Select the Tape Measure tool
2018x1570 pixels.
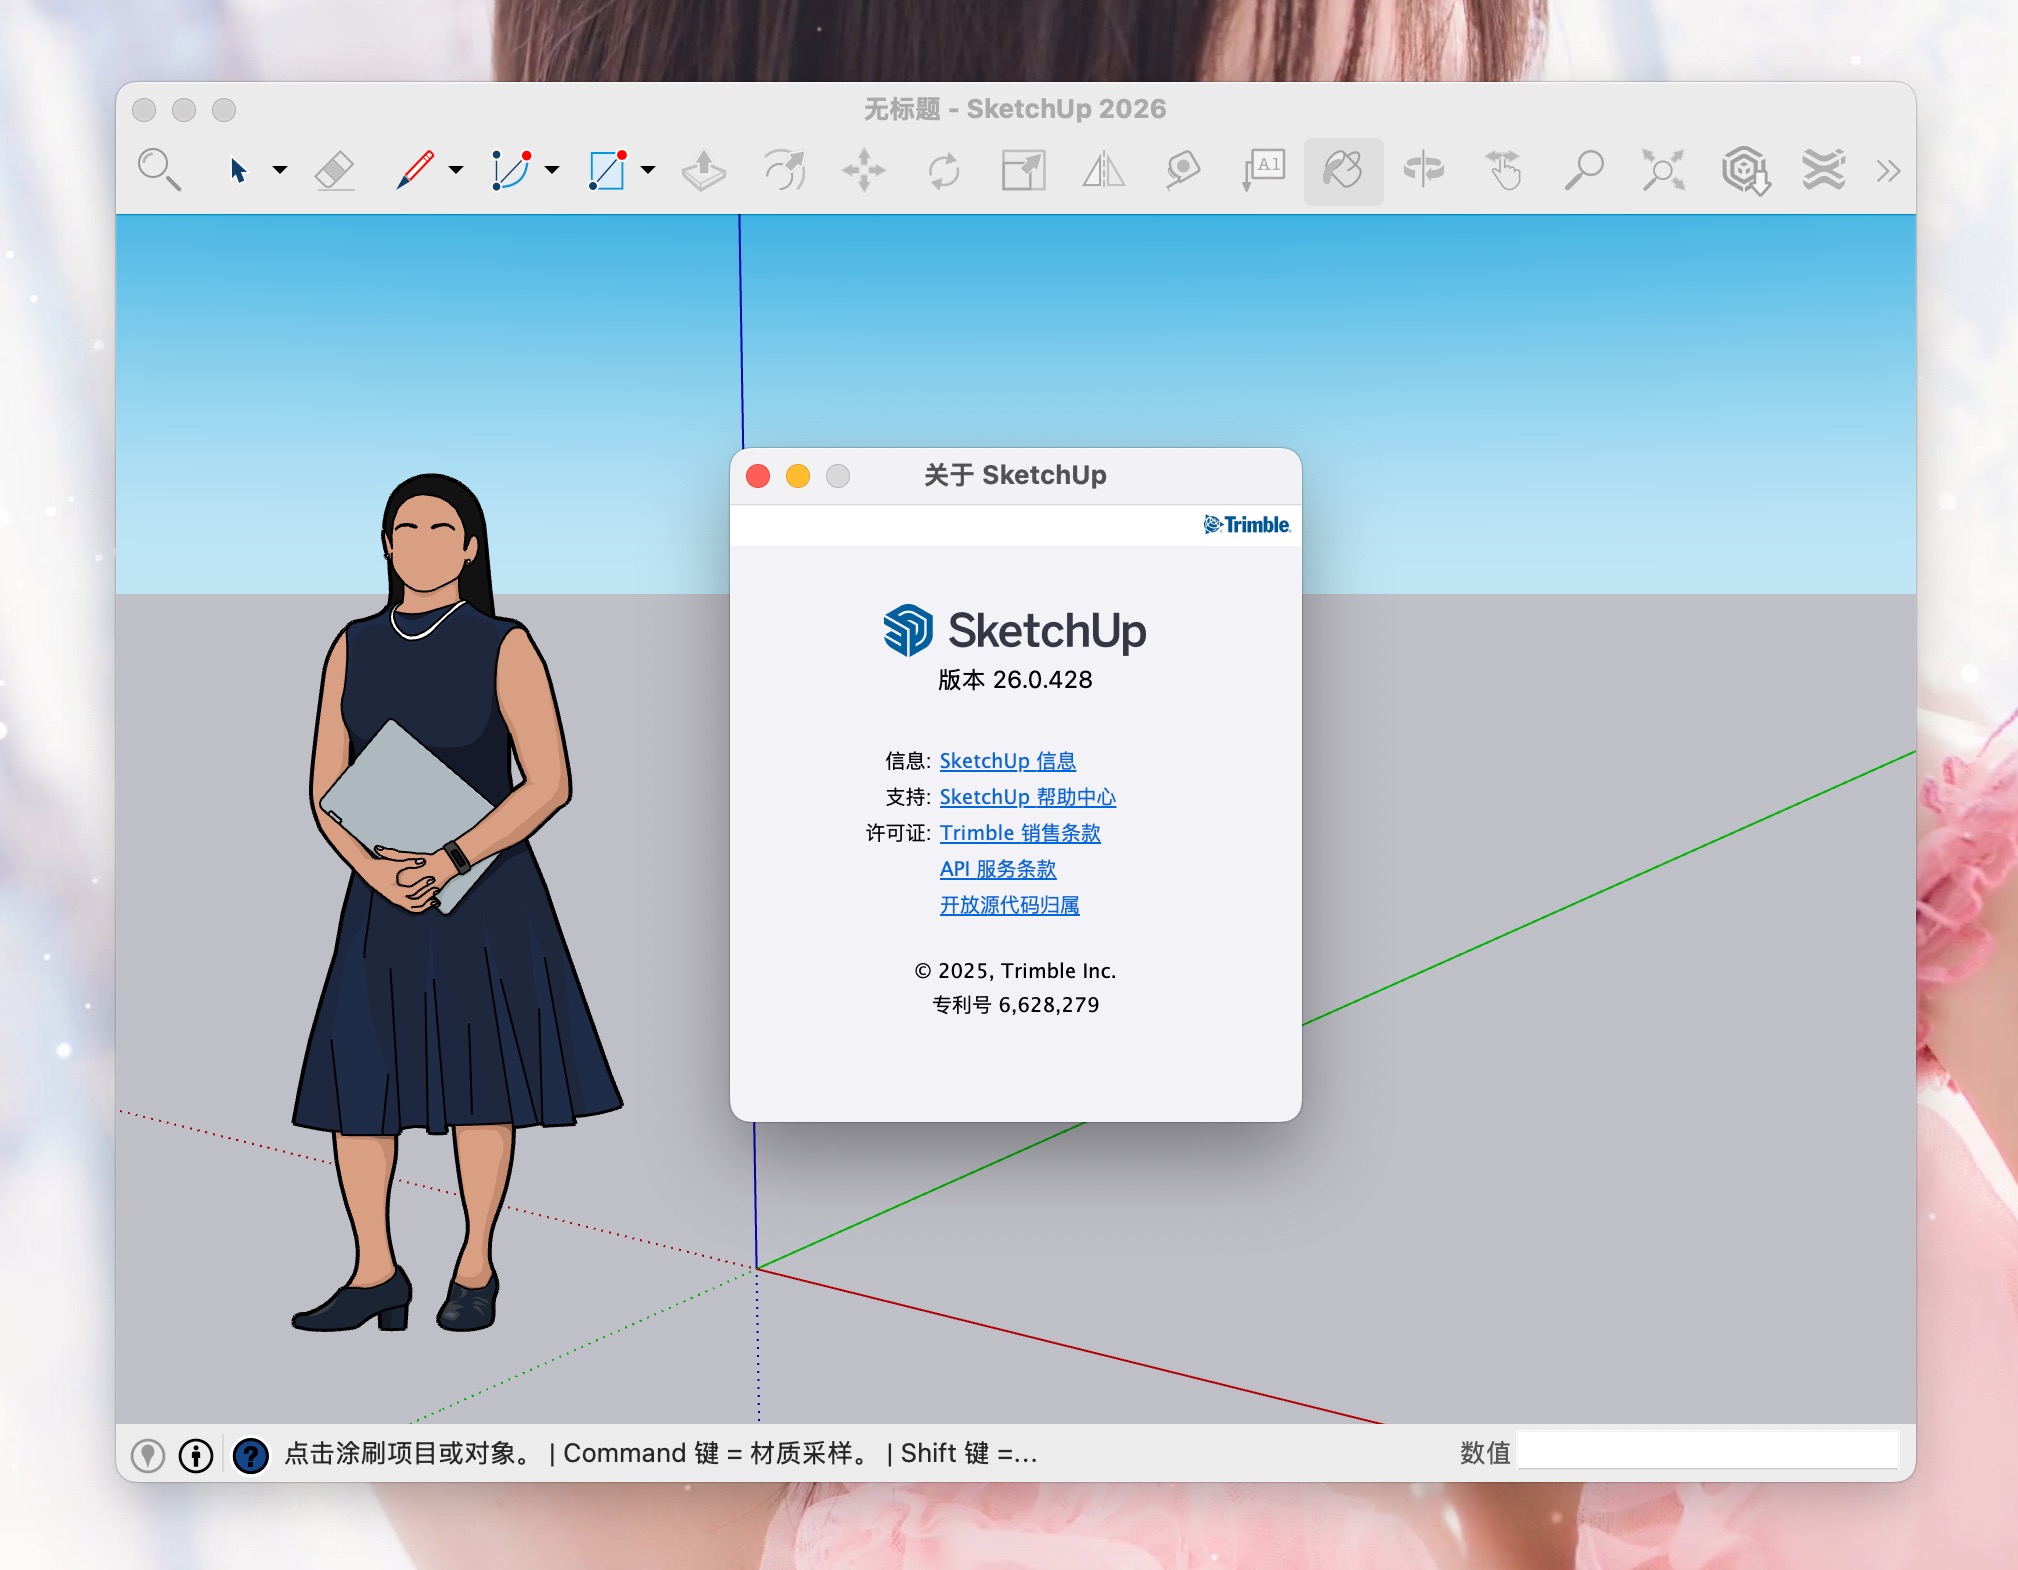pyautogui.click(x=1183, y=170)
